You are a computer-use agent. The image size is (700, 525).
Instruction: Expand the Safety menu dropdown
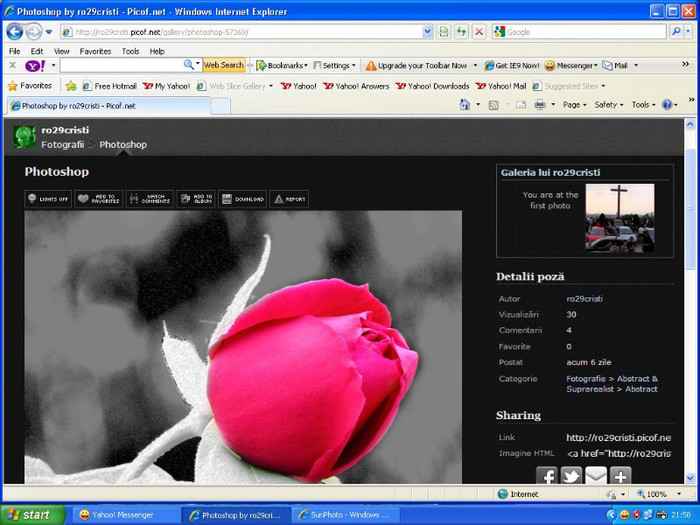click(609, 105)
